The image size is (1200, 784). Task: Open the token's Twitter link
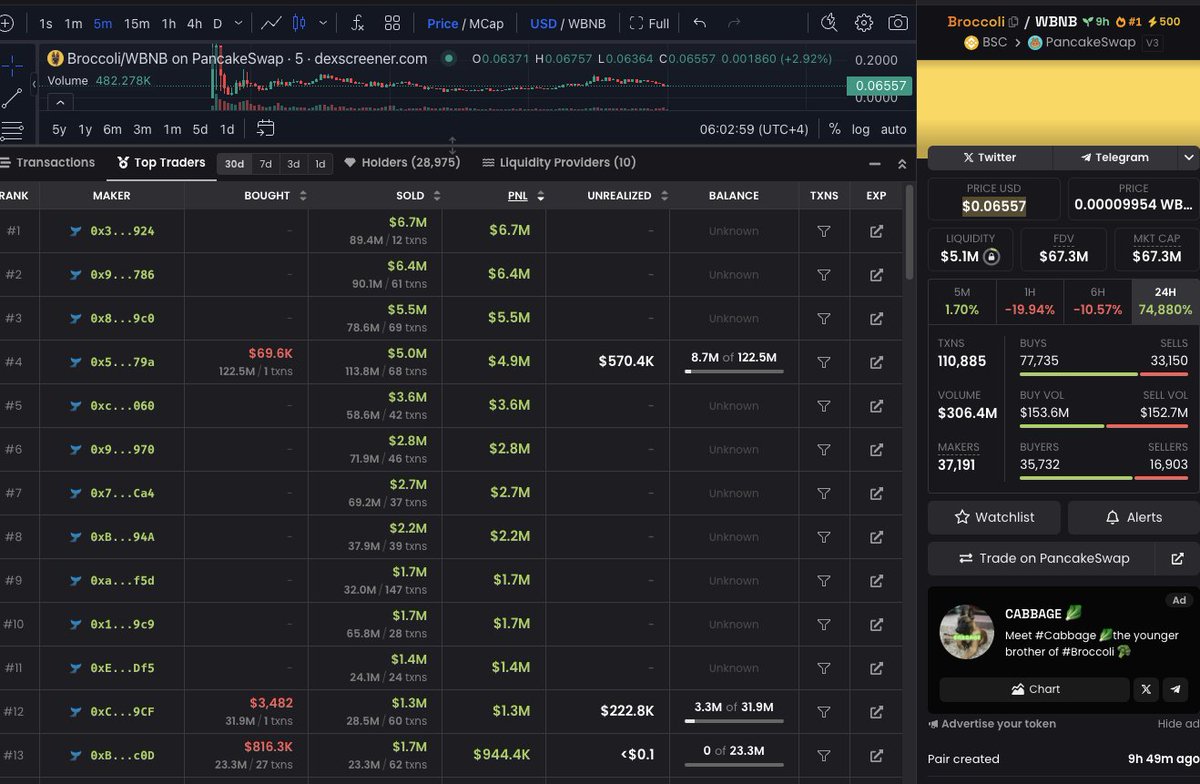pos(989,157)
